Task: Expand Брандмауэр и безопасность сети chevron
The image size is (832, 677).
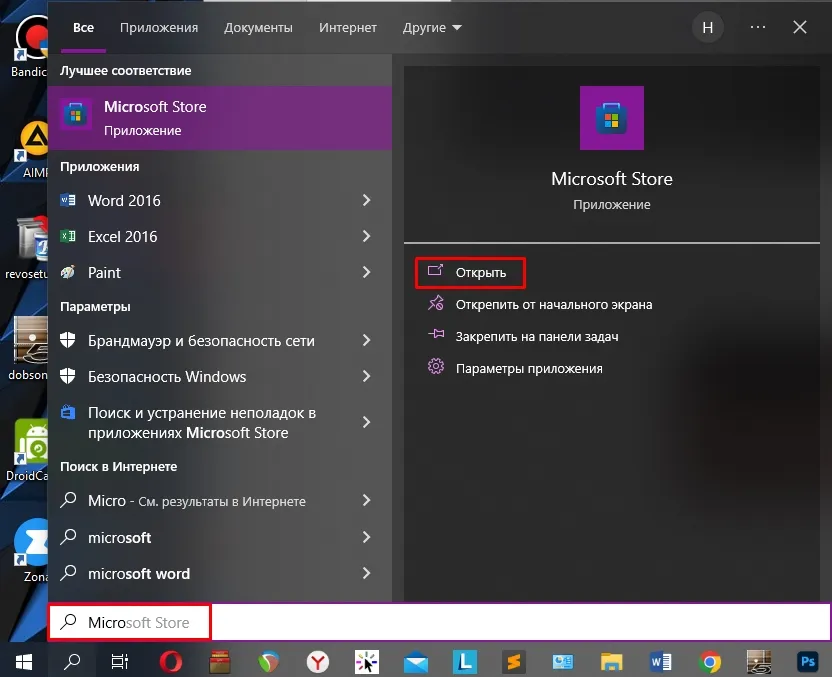Action: click(x=366, y=340)
